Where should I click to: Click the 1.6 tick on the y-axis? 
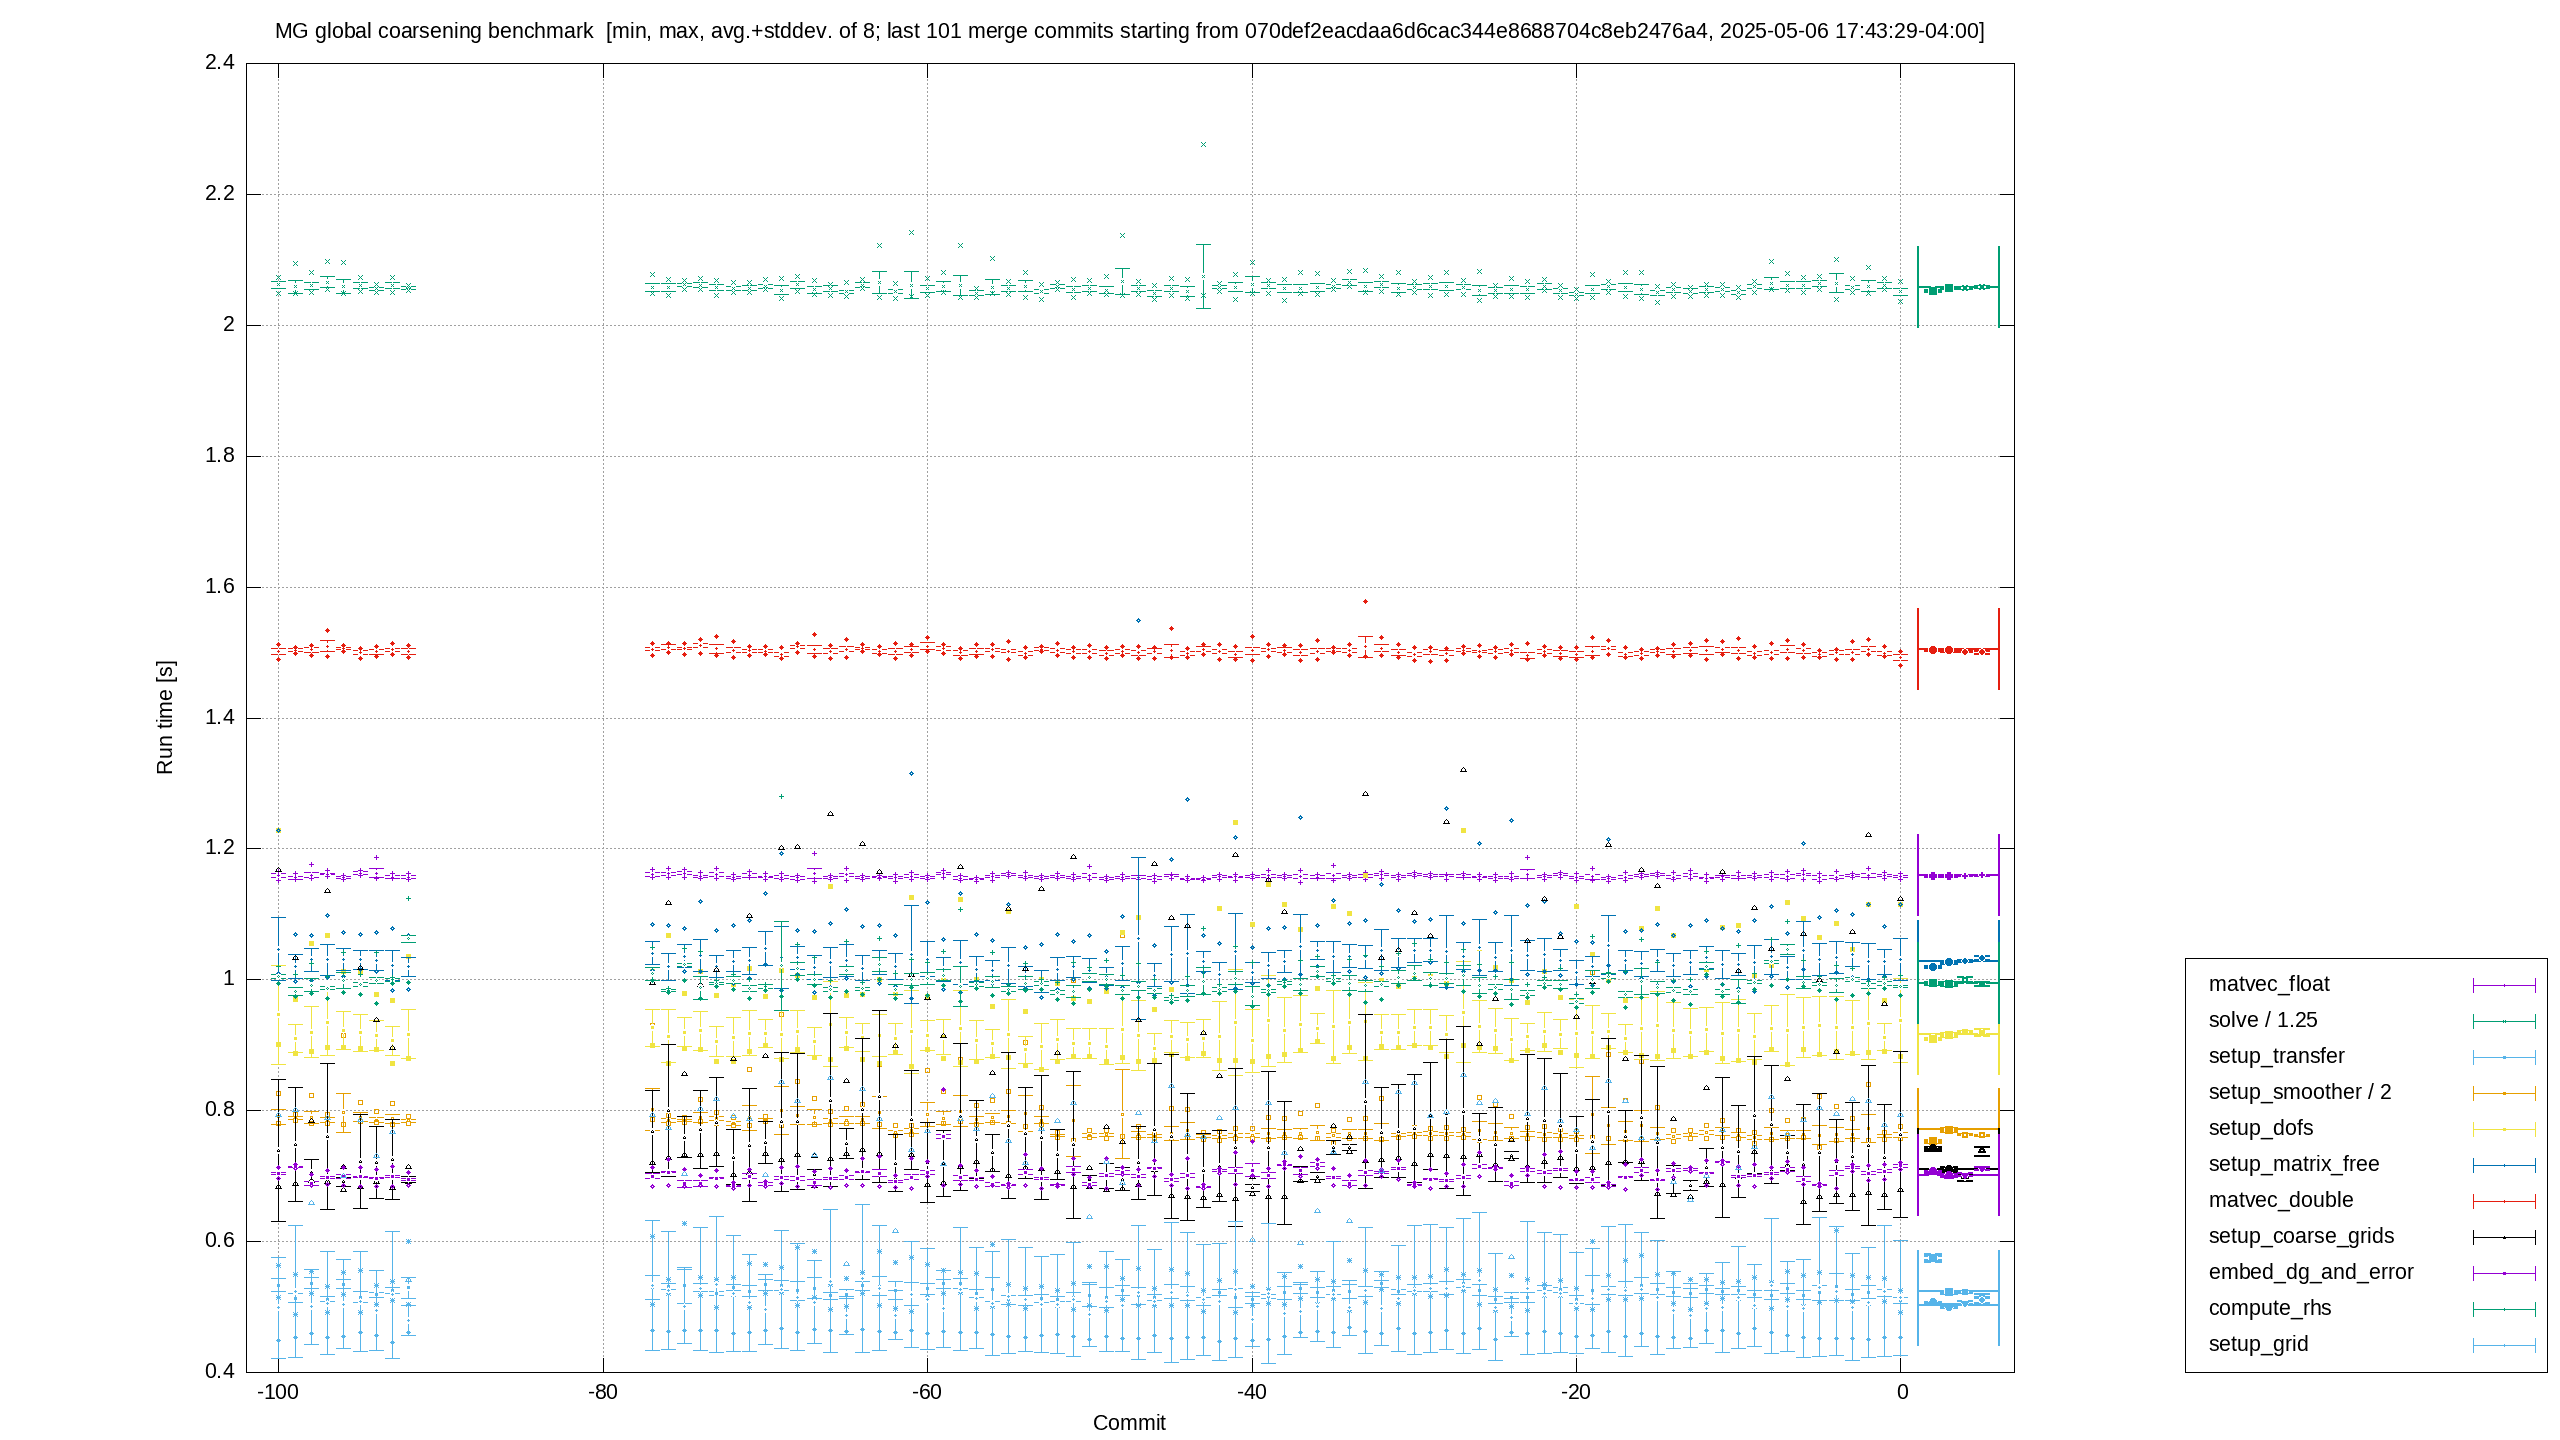coord(220,586)
